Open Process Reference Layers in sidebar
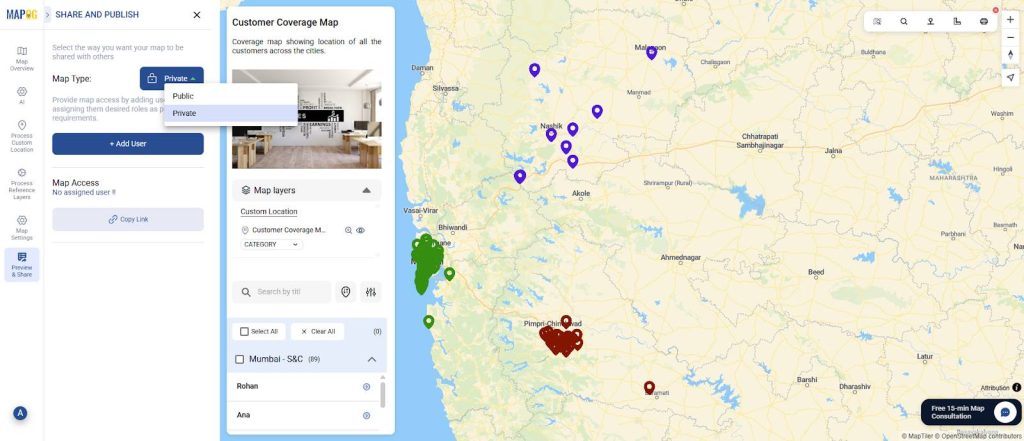Image resolution: width=1024 pixels, height=441 pixels. [22, 184]
